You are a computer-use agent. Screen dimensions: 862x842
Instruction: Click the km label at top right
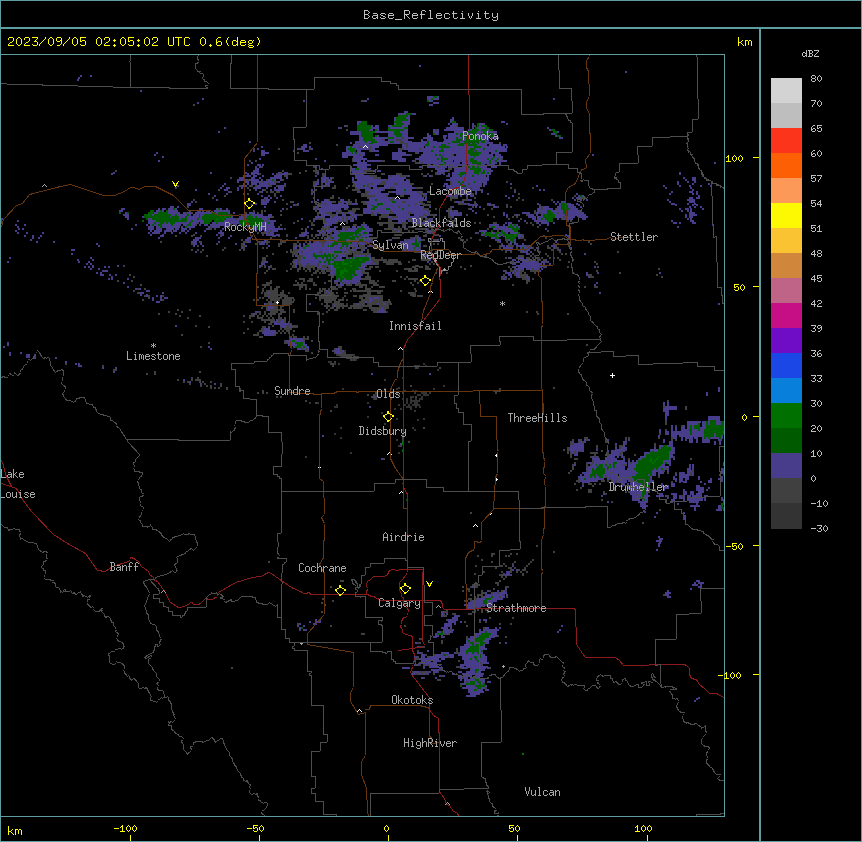[744, 42]
